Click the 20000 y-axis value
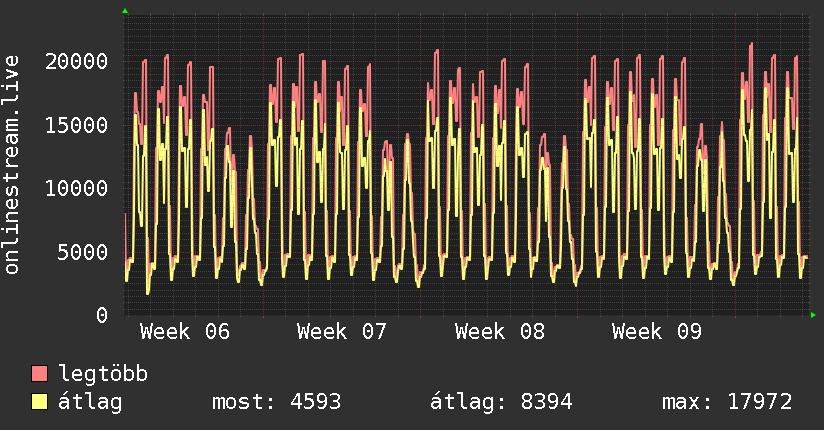The width and height of the screenshot is (824, 430). tap(77, 61)
